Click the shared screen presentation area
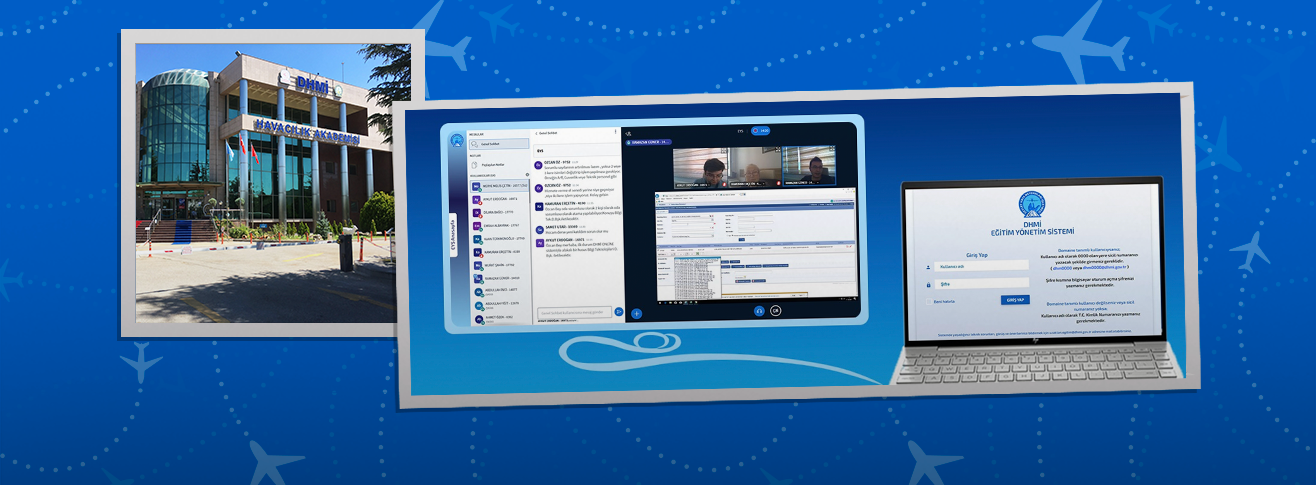 coord(756,245)
